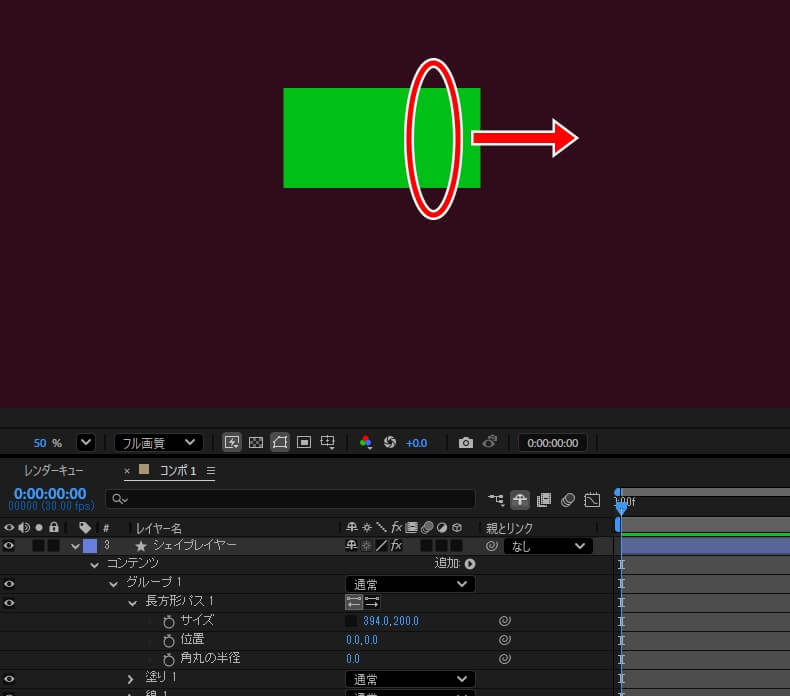
Task: Click the layer label color swatch
Action: [x=90, y=546]
